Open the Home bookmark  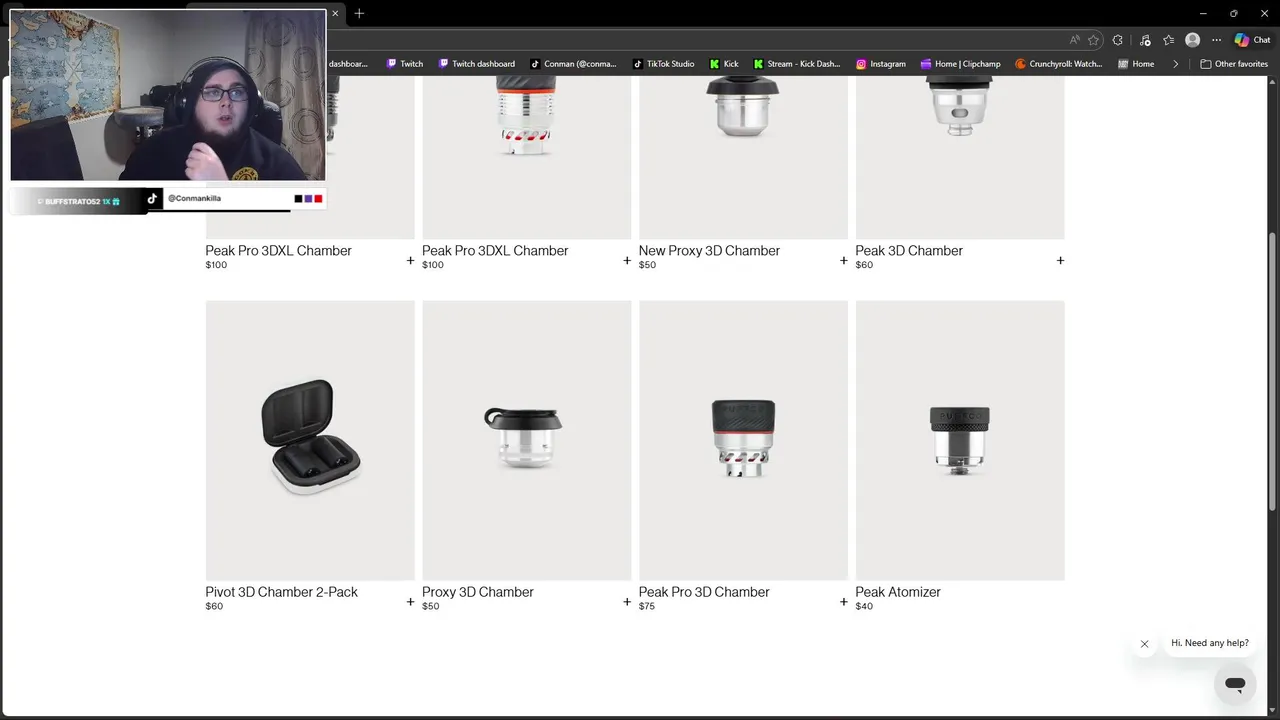[x=1136, y=64]
